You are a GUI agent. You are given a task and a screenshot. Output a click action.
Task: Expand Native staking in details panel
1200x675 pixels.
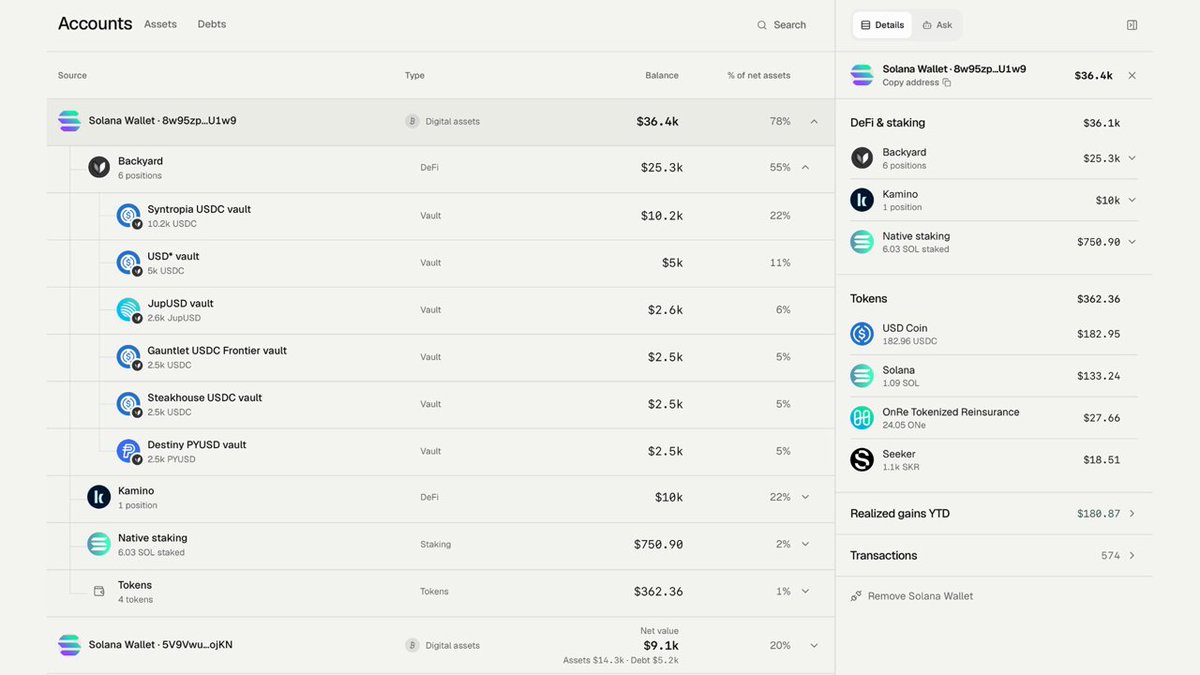(1132, 242)
